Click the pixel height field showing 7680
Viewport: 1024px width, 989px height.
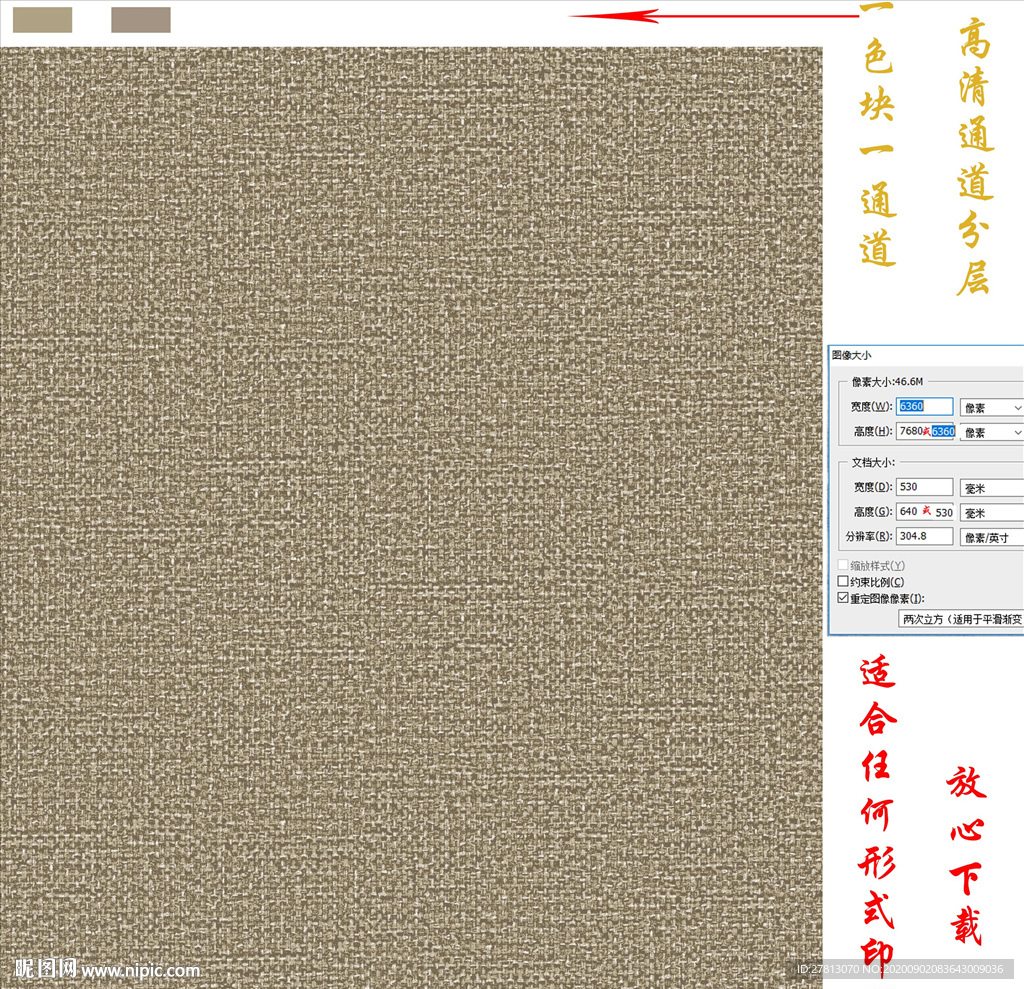click(925, 431)
